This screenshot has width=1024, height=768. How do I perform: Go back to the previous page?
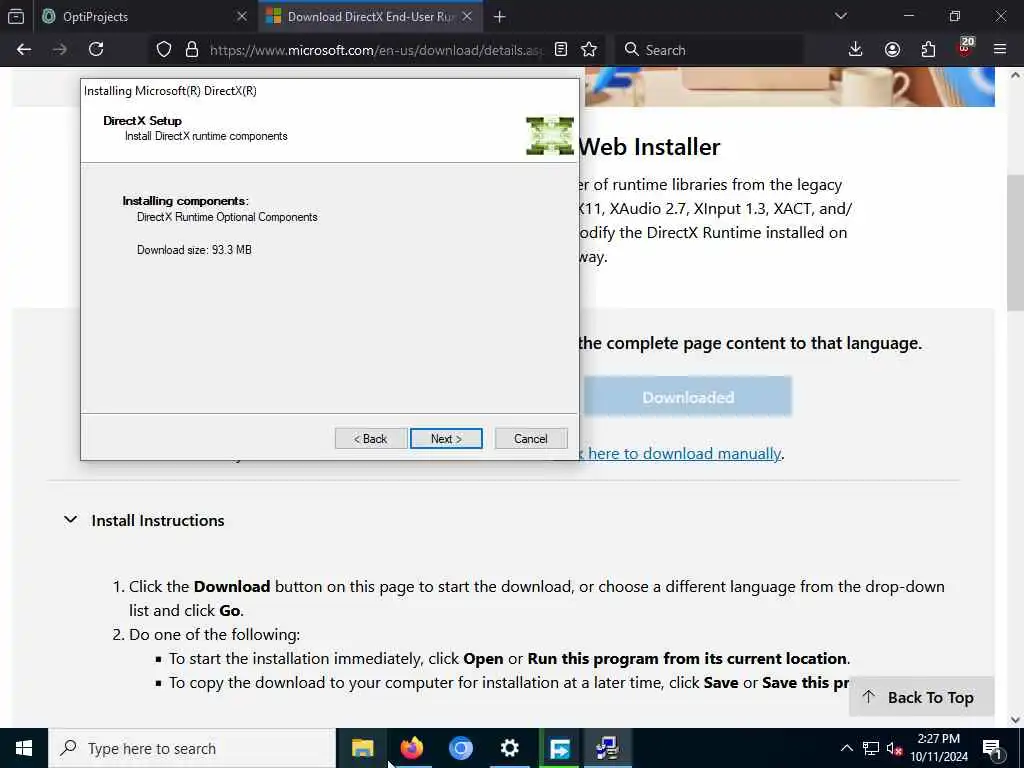pos(24,50)
